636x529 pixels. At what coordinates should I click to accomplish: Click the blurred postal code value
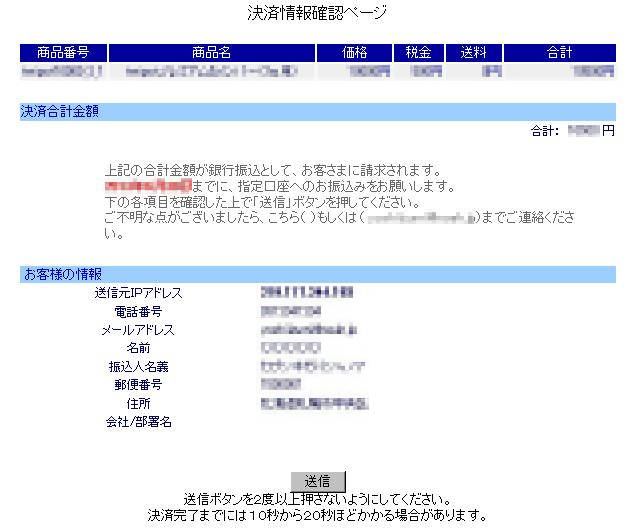pyautogui.click(x=281, y=384)
